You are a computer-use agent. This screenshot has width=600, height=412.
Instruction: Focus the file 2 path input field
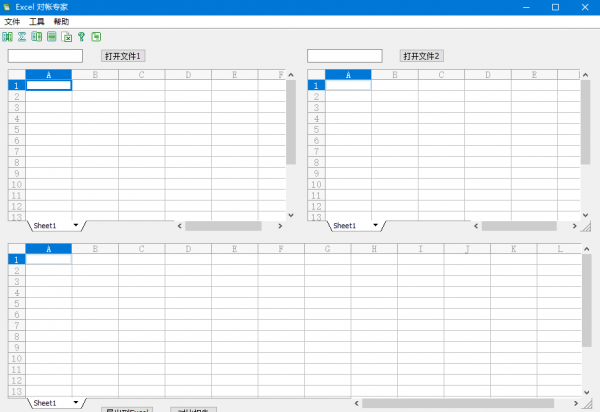coord(345,56)
